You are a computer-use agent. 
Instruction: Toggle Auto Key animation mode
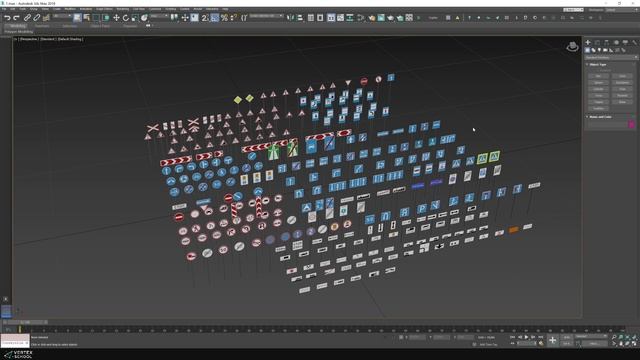pyautogui.click(x=567, y=337)
